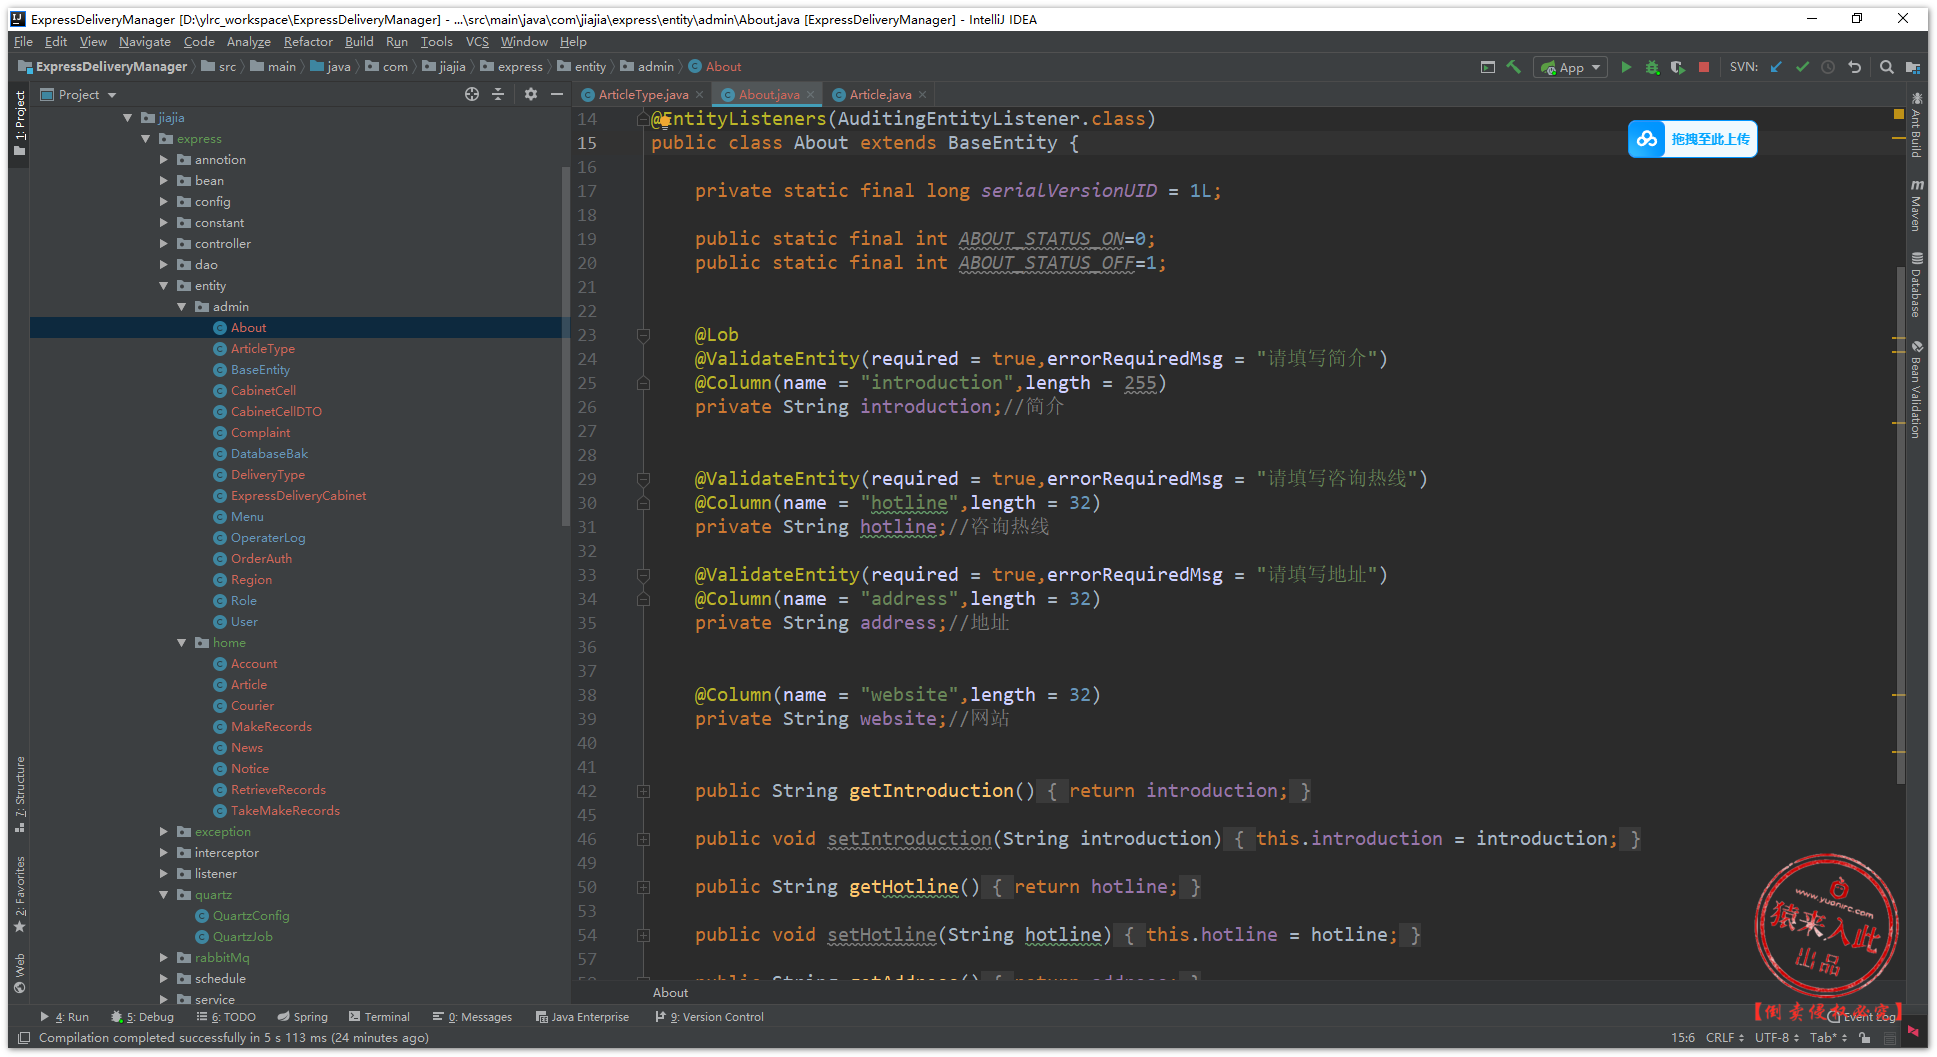Collapse the entity folder
This screenshot has height=1057, width=1937.
click(x=164, y=286)
